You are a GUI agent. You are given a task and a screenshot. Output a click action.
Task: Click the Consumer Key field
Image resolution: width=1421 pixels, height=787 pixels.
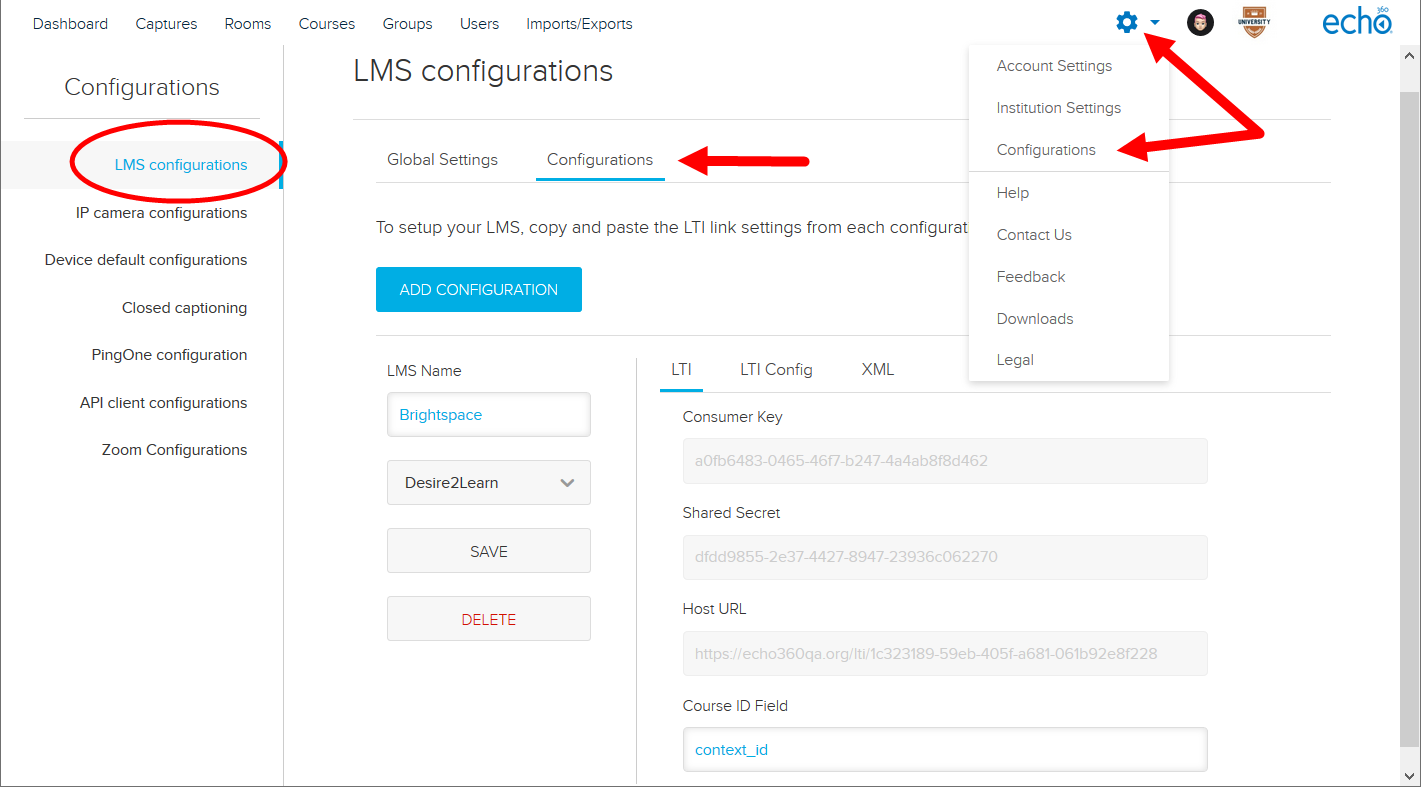(945, 461)
